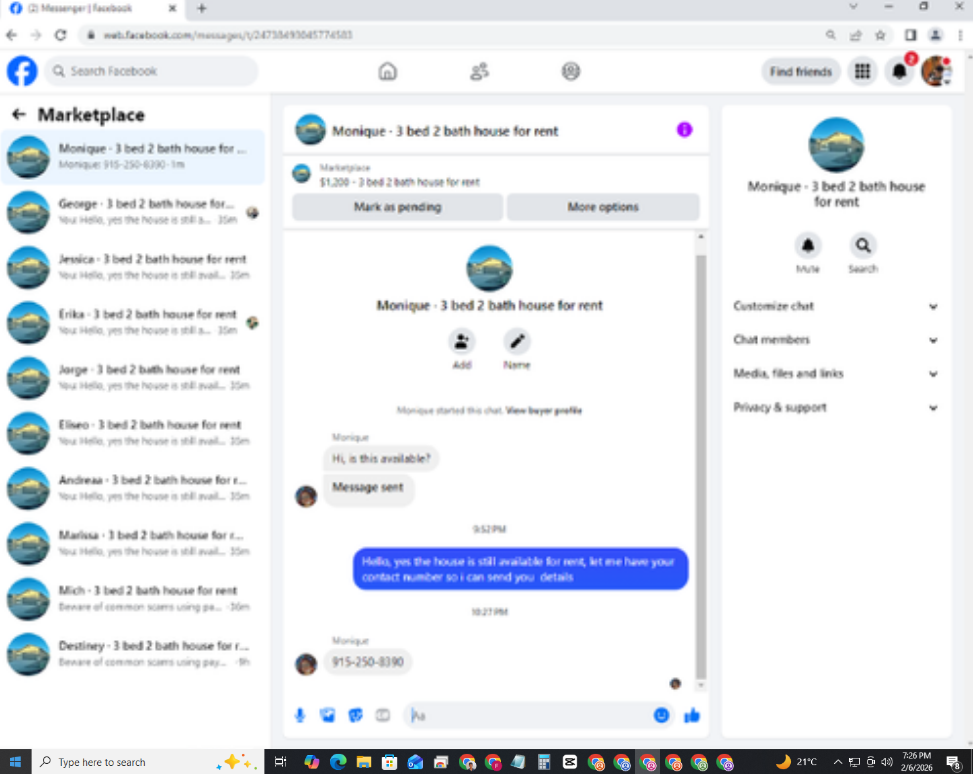Open the Jessica conversation
The height and width of the screenshot is (774, 973).
(x=133, y=267)
